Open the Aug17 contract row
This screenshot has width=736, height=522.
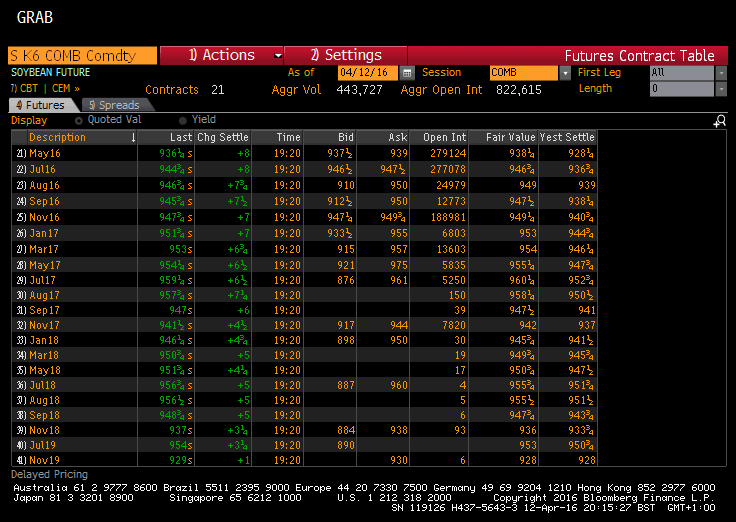(x=304, y=295)
